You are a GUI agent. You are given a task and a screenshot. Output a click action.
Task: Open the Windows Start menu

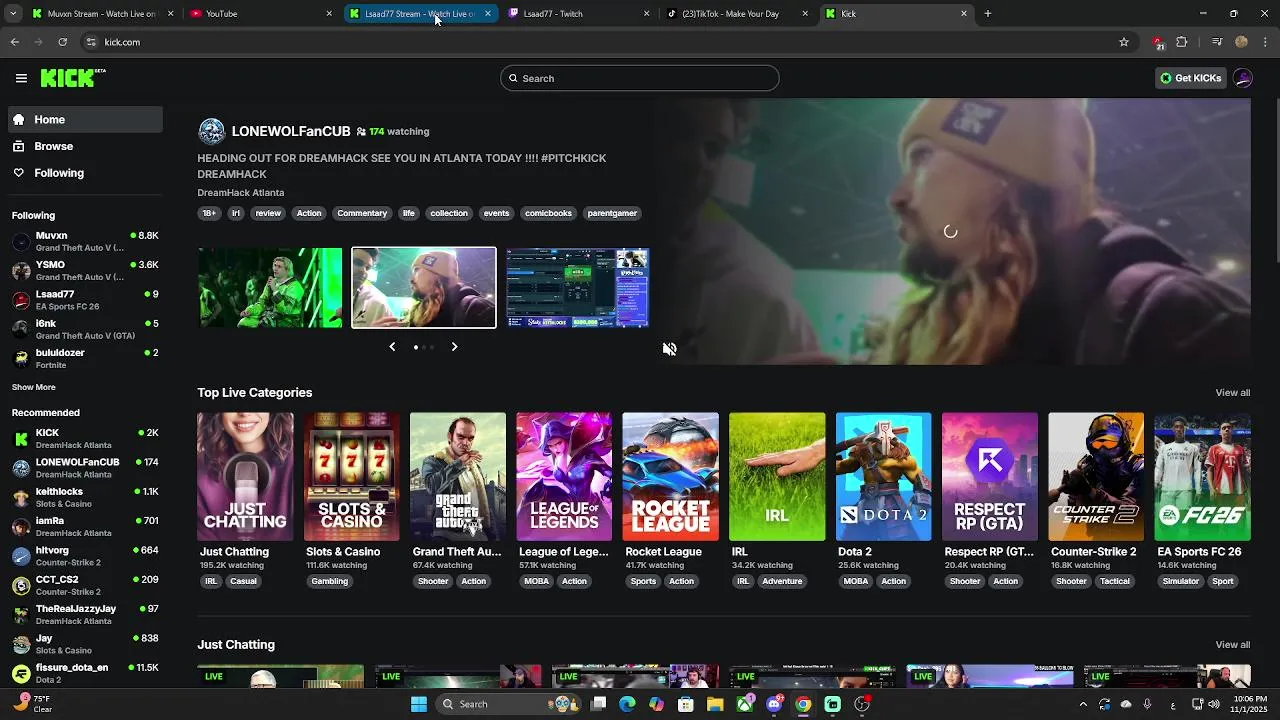[419, 704]
